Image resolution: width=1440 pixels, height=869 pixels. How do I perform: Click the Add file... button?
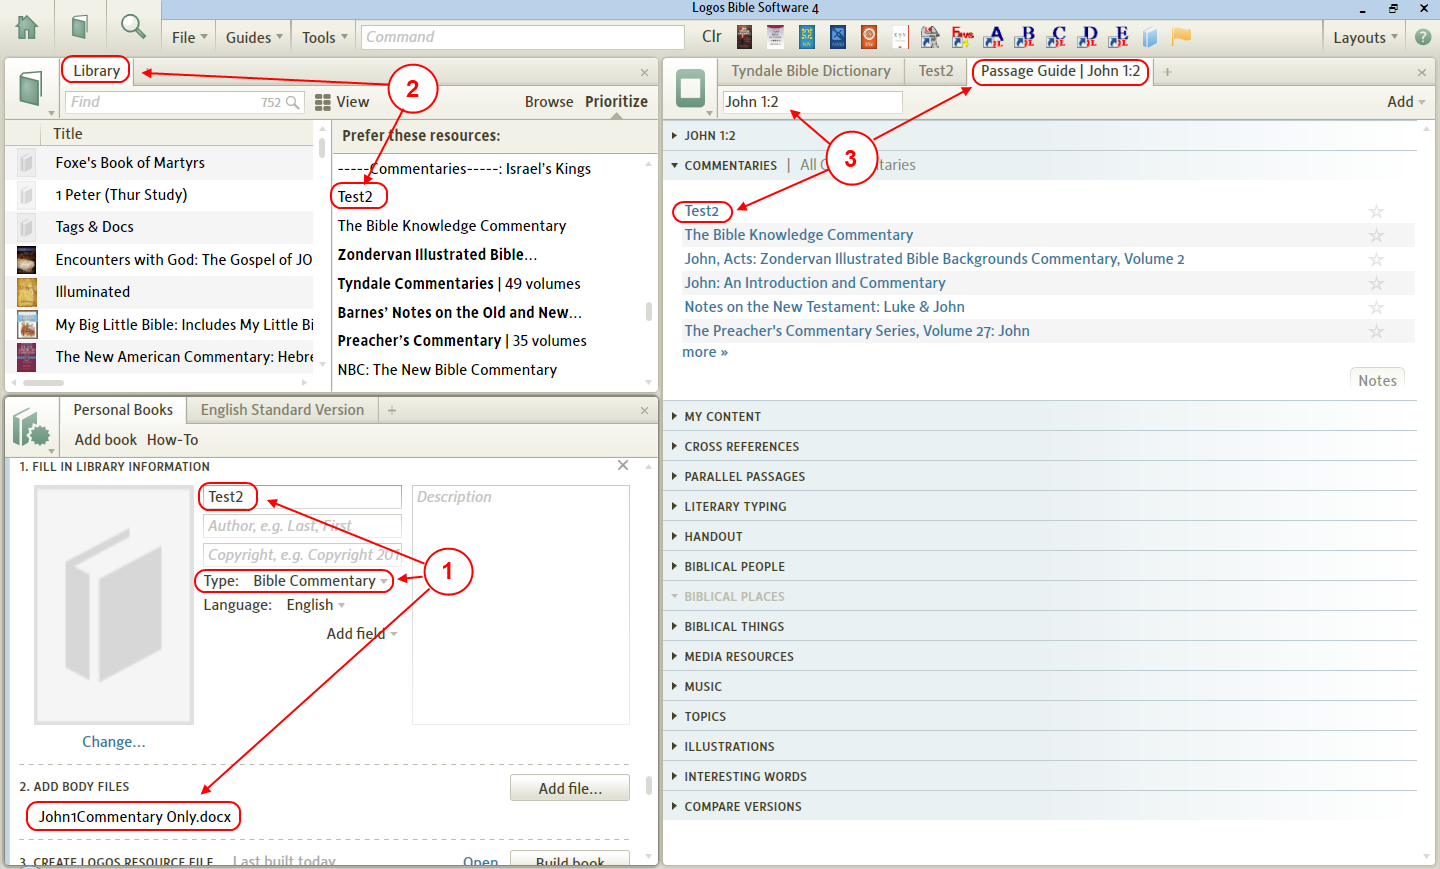tap(570, 788)
